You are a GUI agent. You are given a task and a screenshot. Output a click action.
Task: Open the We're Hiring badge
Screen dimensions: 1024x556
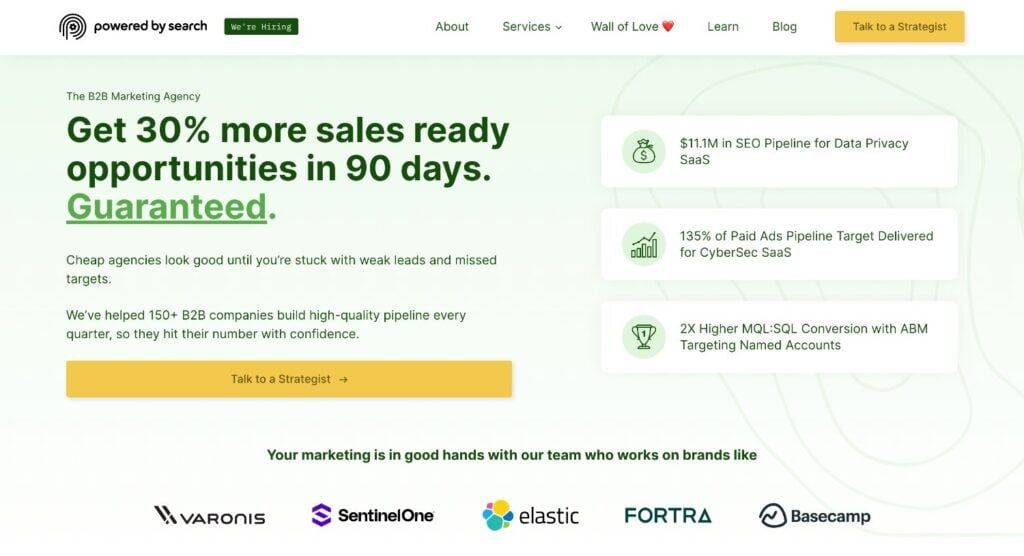coord(261,27)
